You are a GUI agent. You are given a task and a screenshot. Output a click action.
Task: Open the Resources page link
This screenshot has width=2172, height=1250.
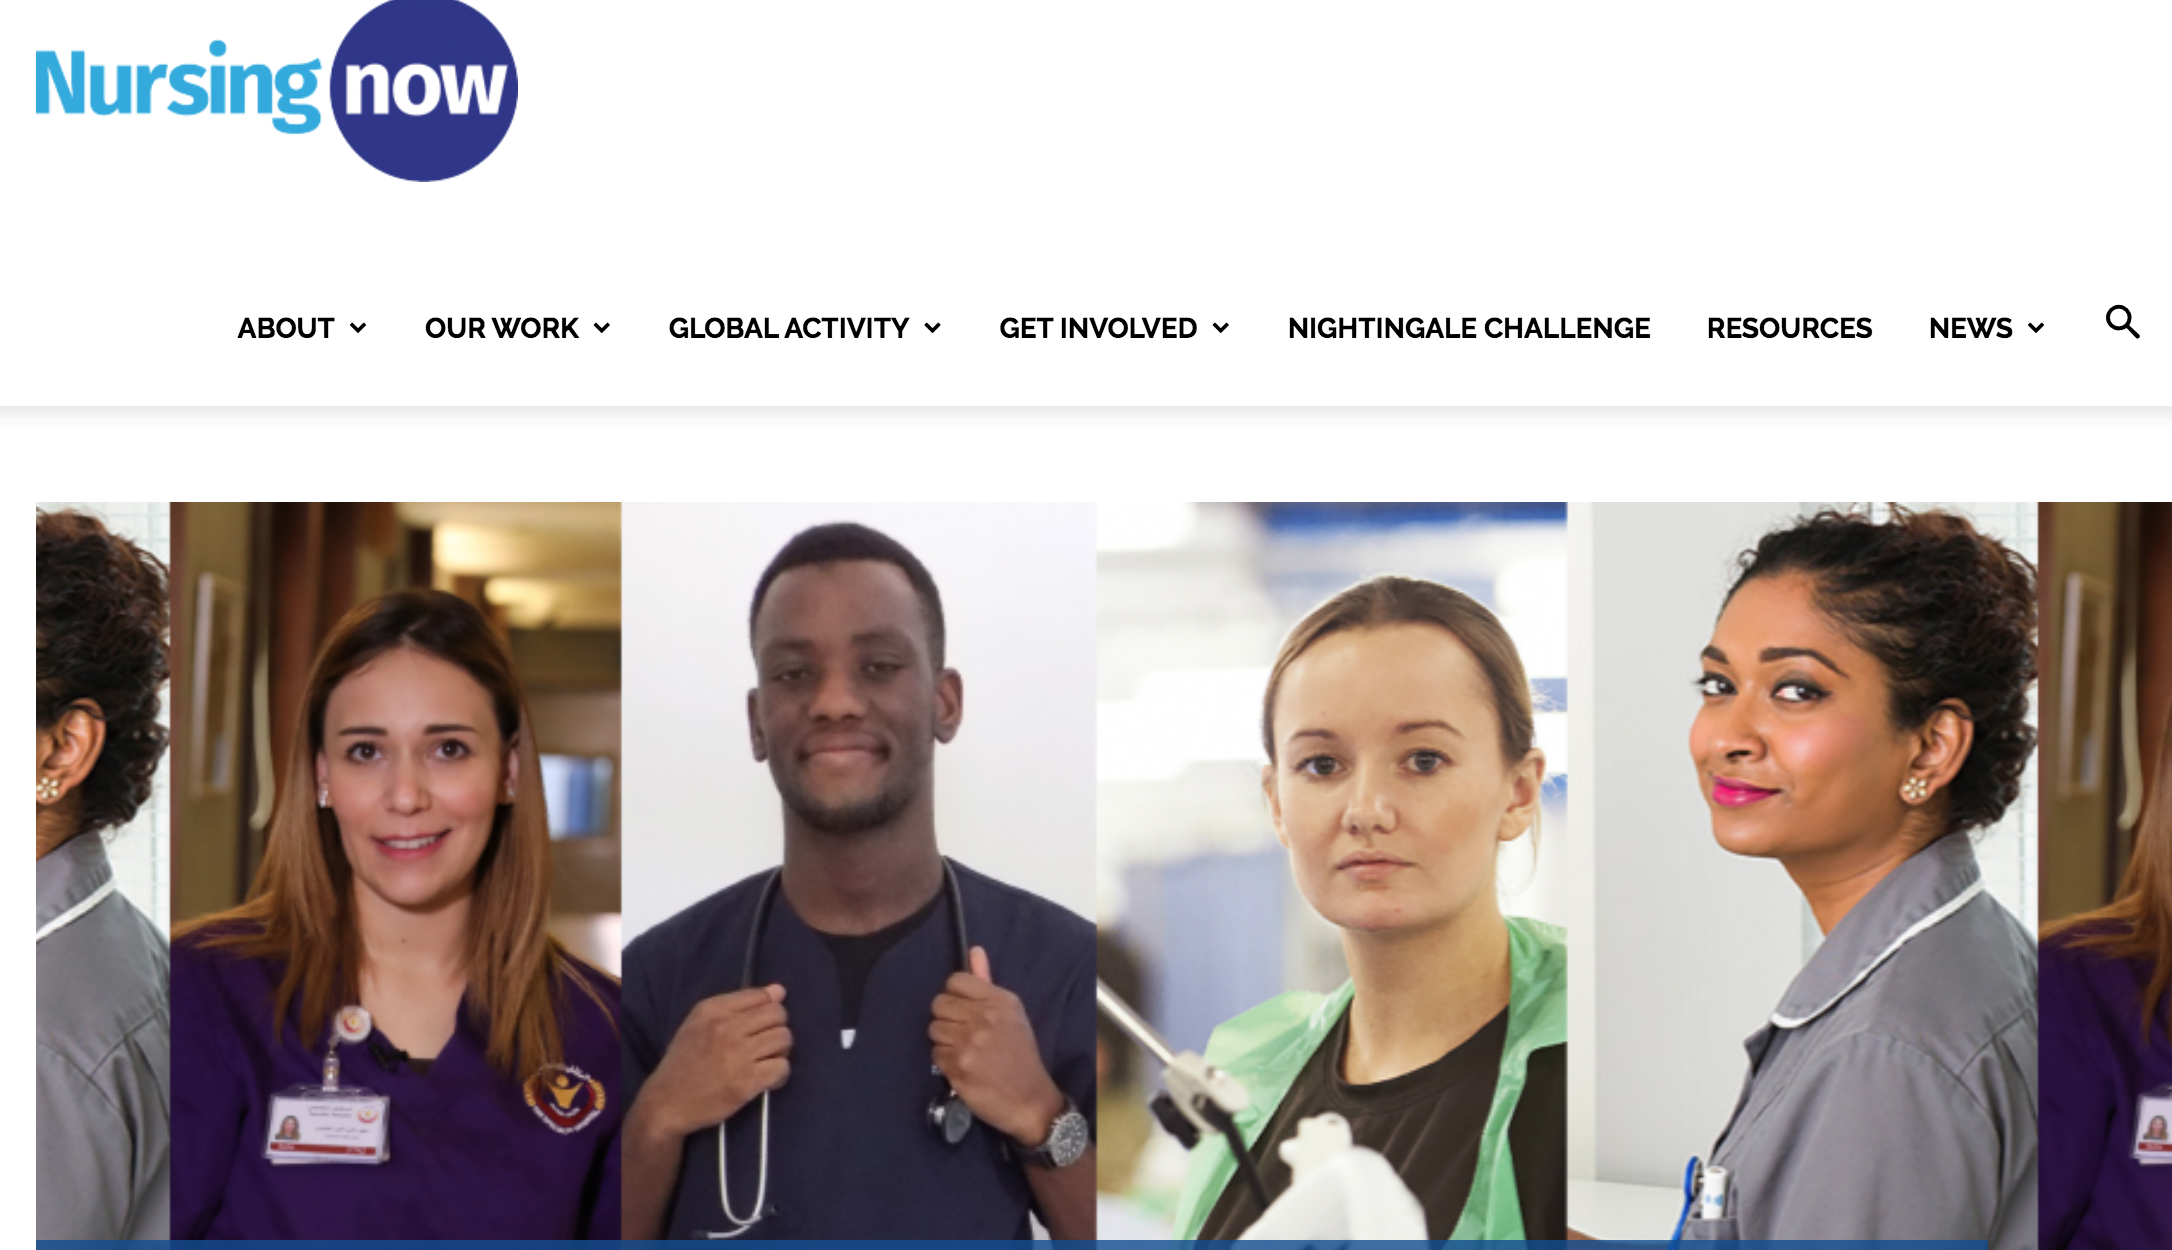click(1789, 328)
